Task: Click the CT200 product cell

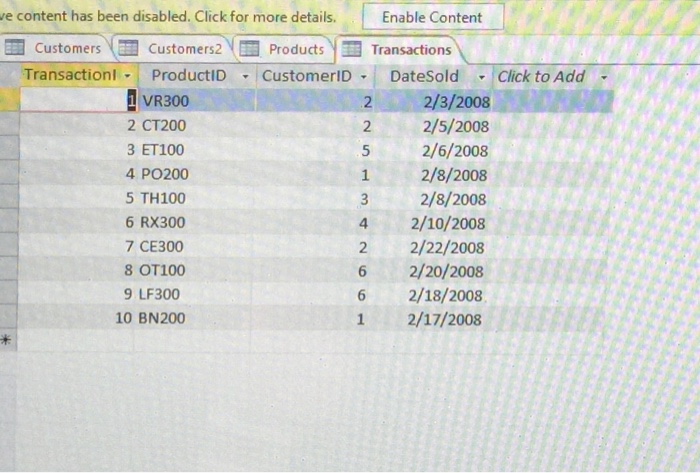Action: (x=196, y=125)
